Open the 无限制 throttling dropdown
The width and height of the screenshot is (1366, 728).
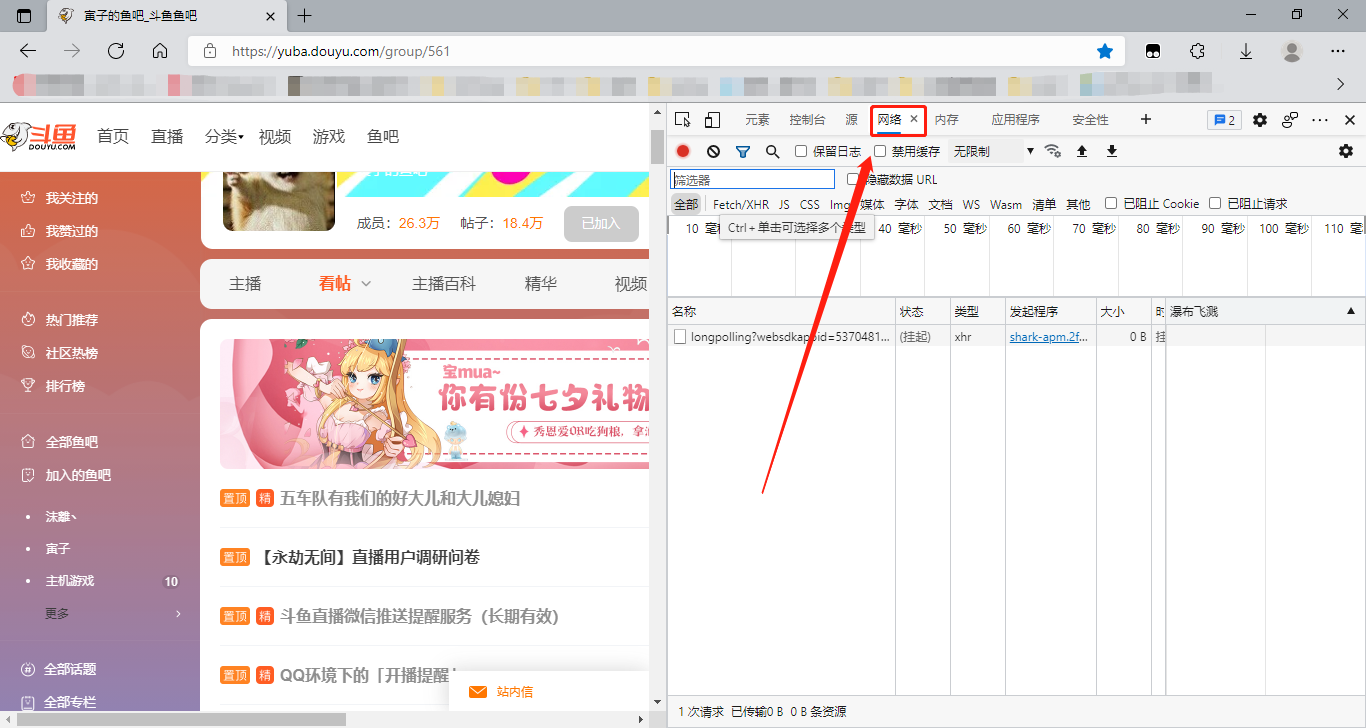(992, 151)
